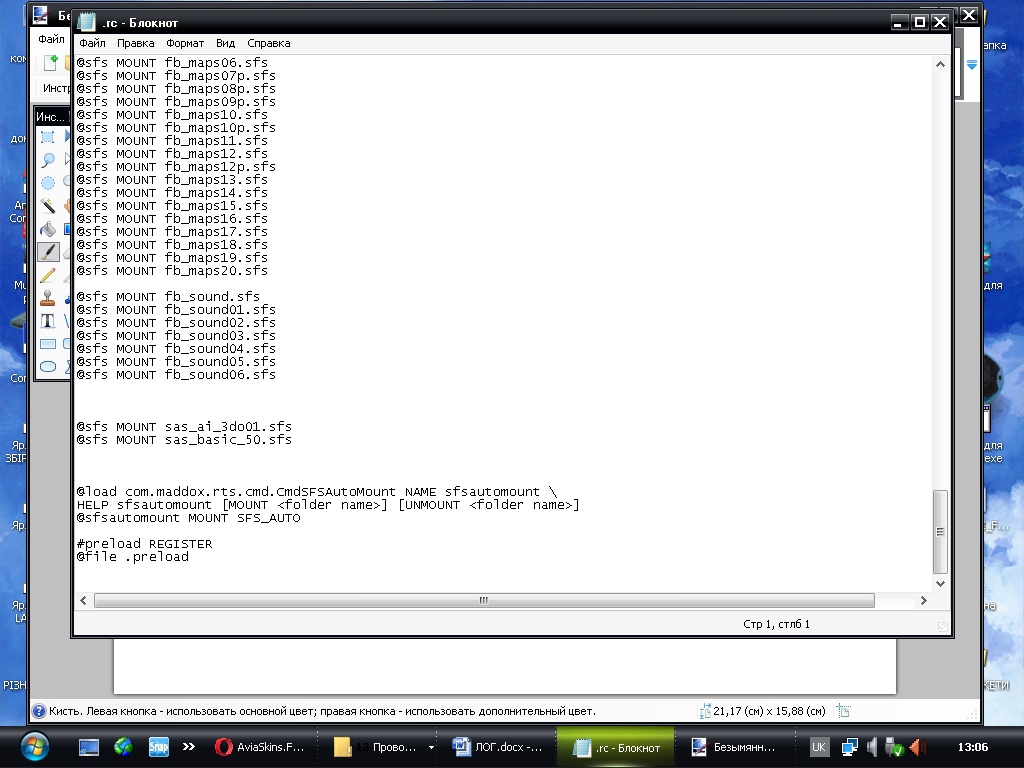Image resolution: width=1024 pixels, height=768 pixels.
Task: Click the horizontal scrollbar thumb in Notepad
Action: click(x=484, y=600)
